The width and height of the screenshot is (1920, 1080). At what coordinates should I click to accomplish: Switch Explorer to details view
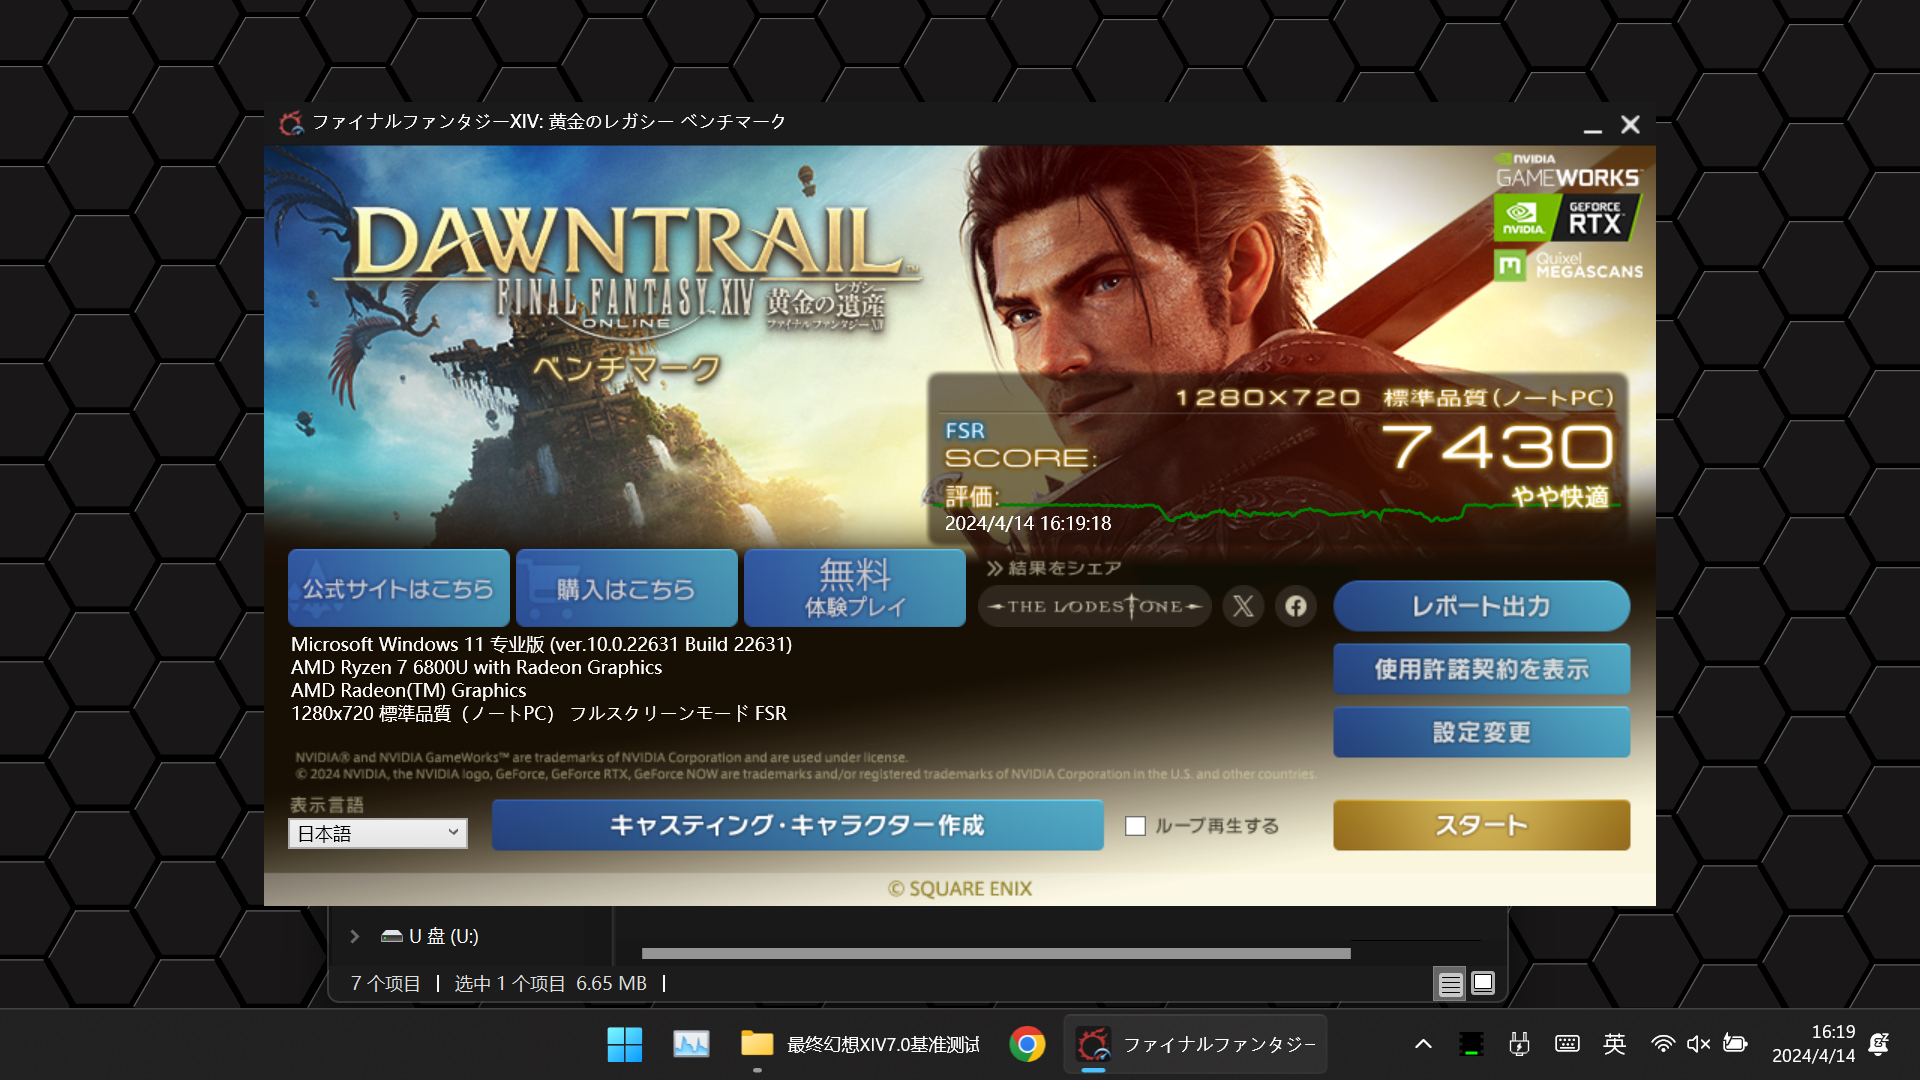1449,983
